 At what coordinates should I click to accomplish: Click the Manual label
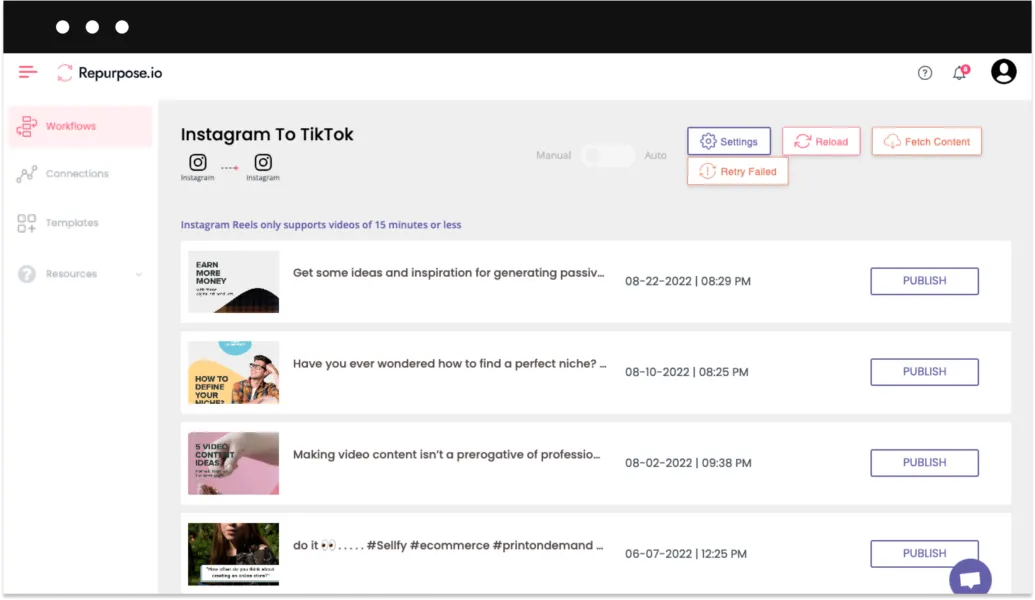point(553,156)
